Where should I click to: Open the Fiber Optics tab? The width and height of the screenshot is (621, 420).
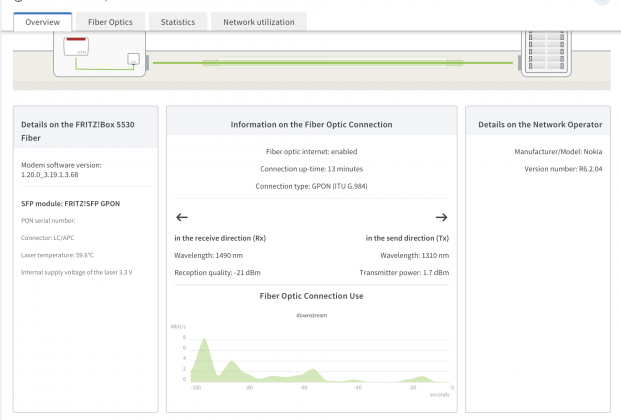(x=110, y=21)
